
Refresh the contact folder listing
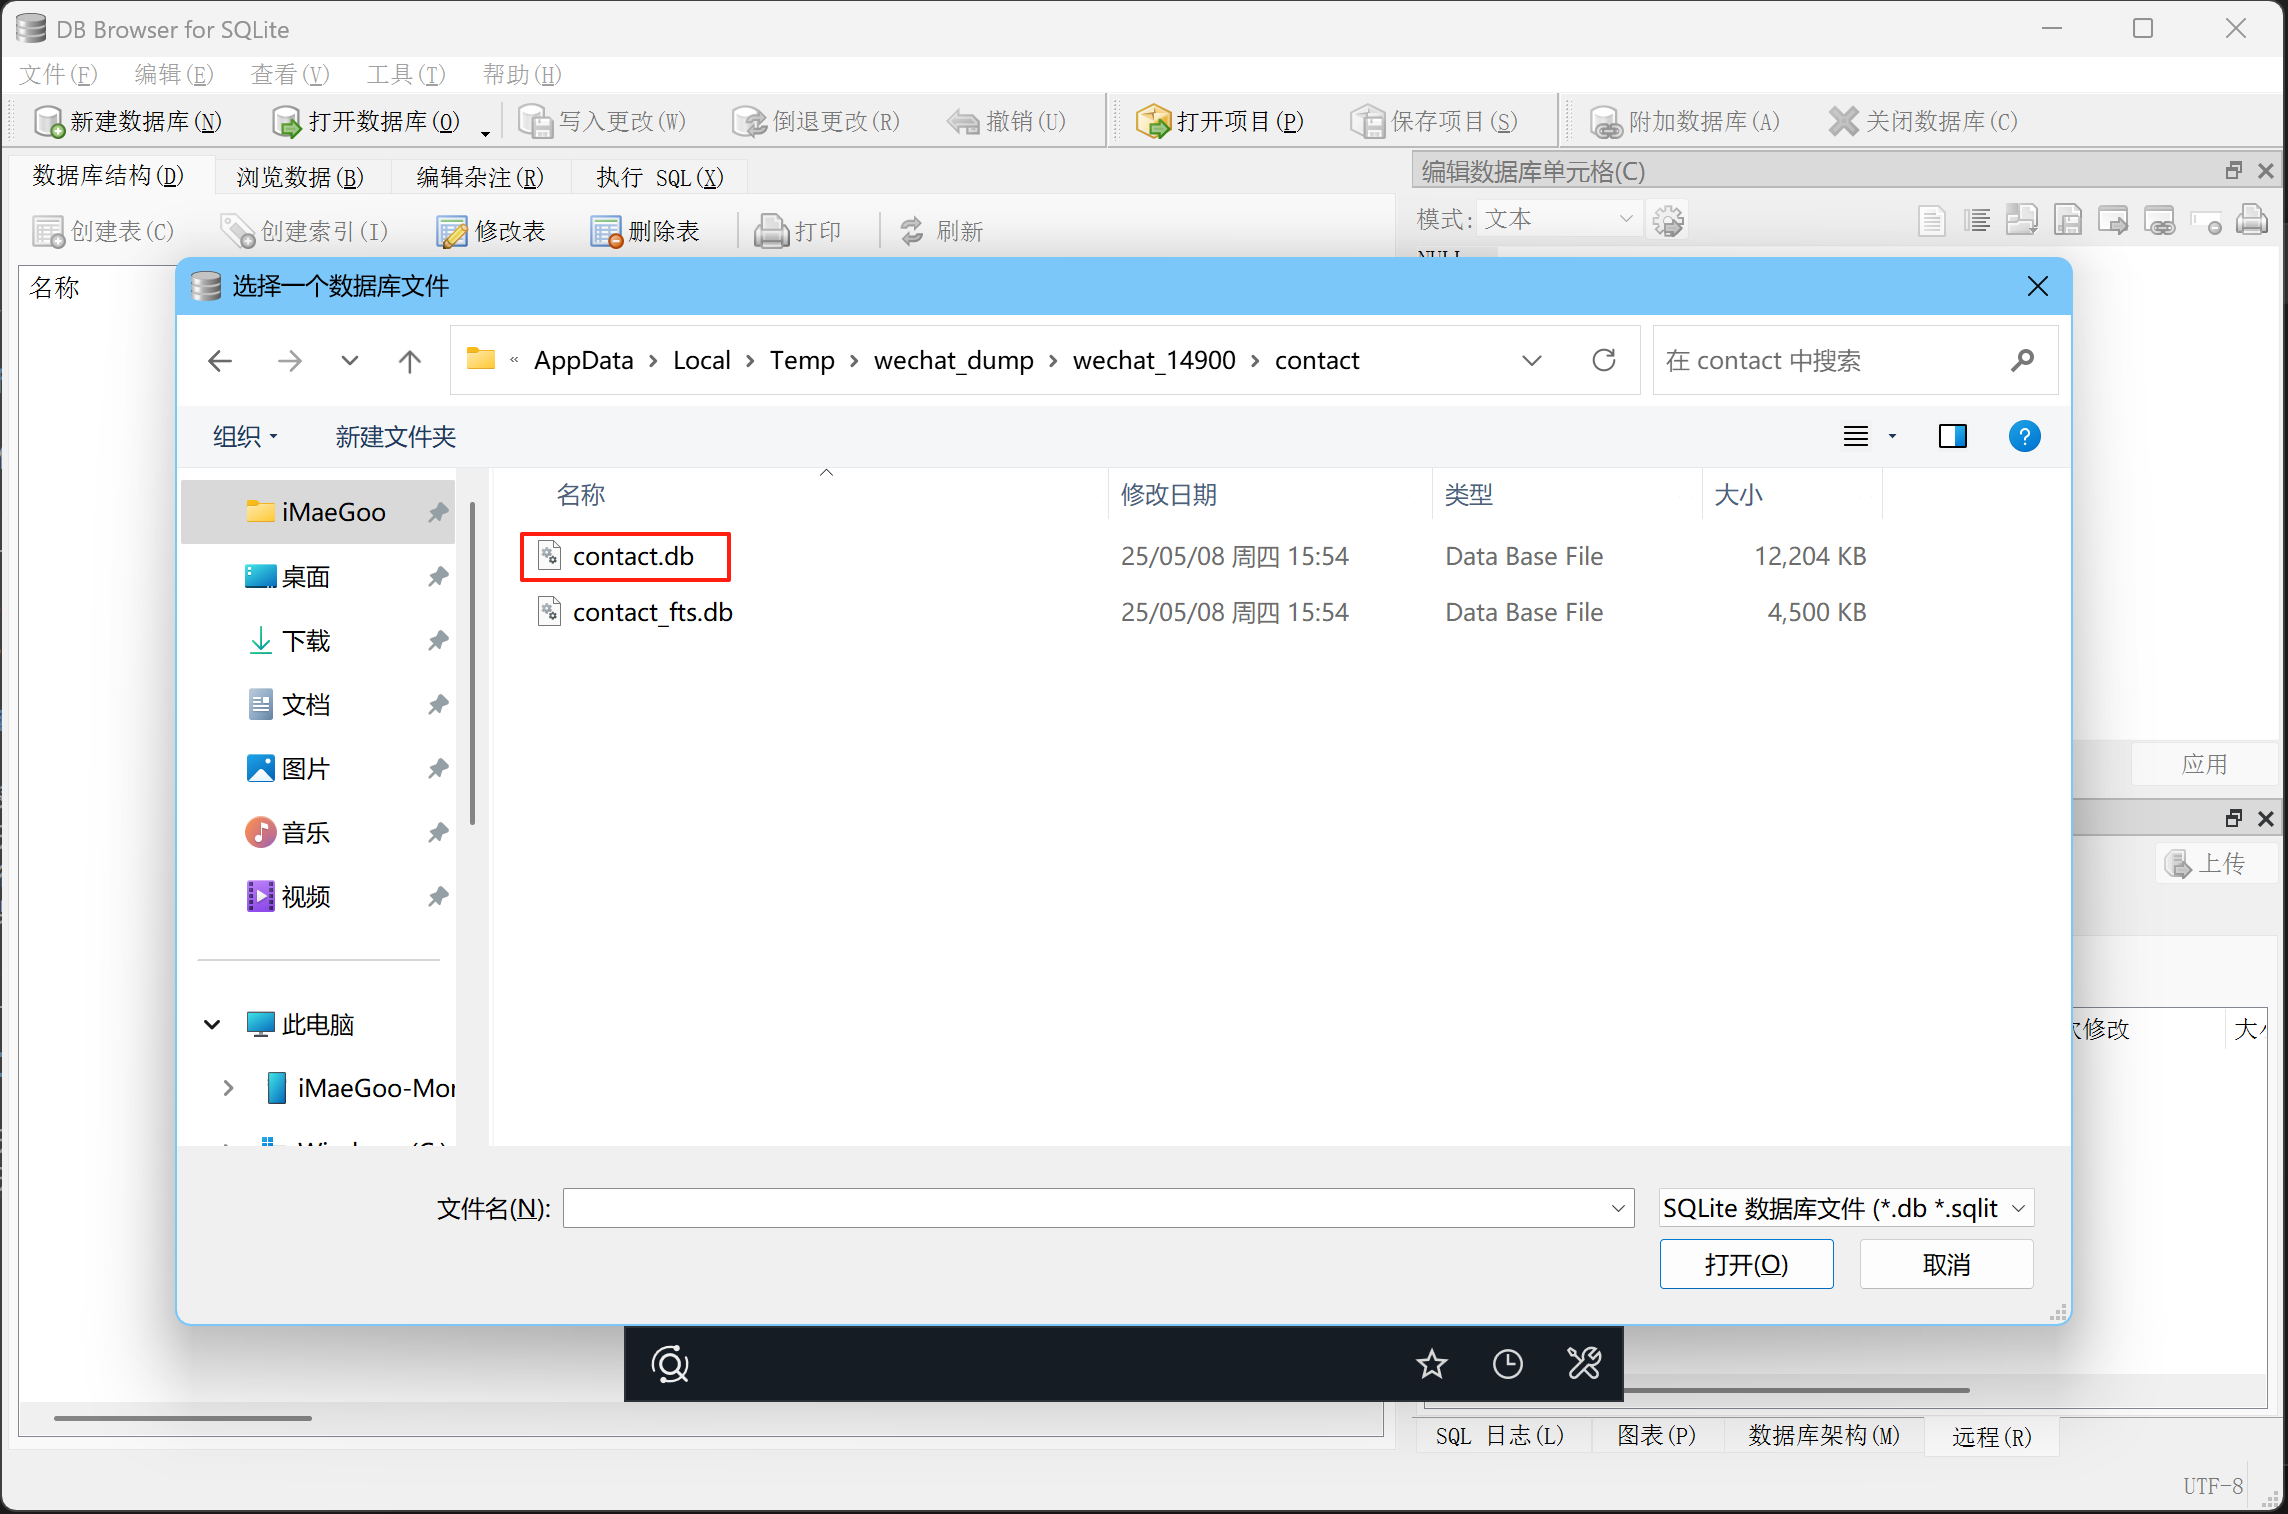click(1604, 360)
